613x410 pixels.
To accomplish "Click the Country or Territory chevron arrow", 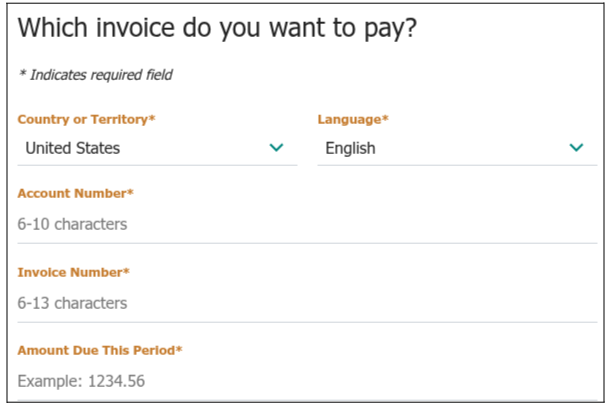I will (277, 148).
